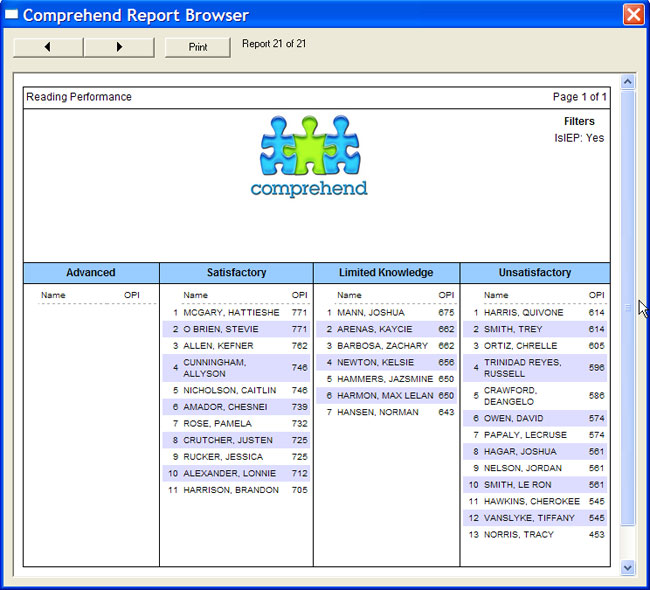Select the ROSE, PAMELA row
The height and width of the screenshot is (590, 650).
tap(236, 423)
